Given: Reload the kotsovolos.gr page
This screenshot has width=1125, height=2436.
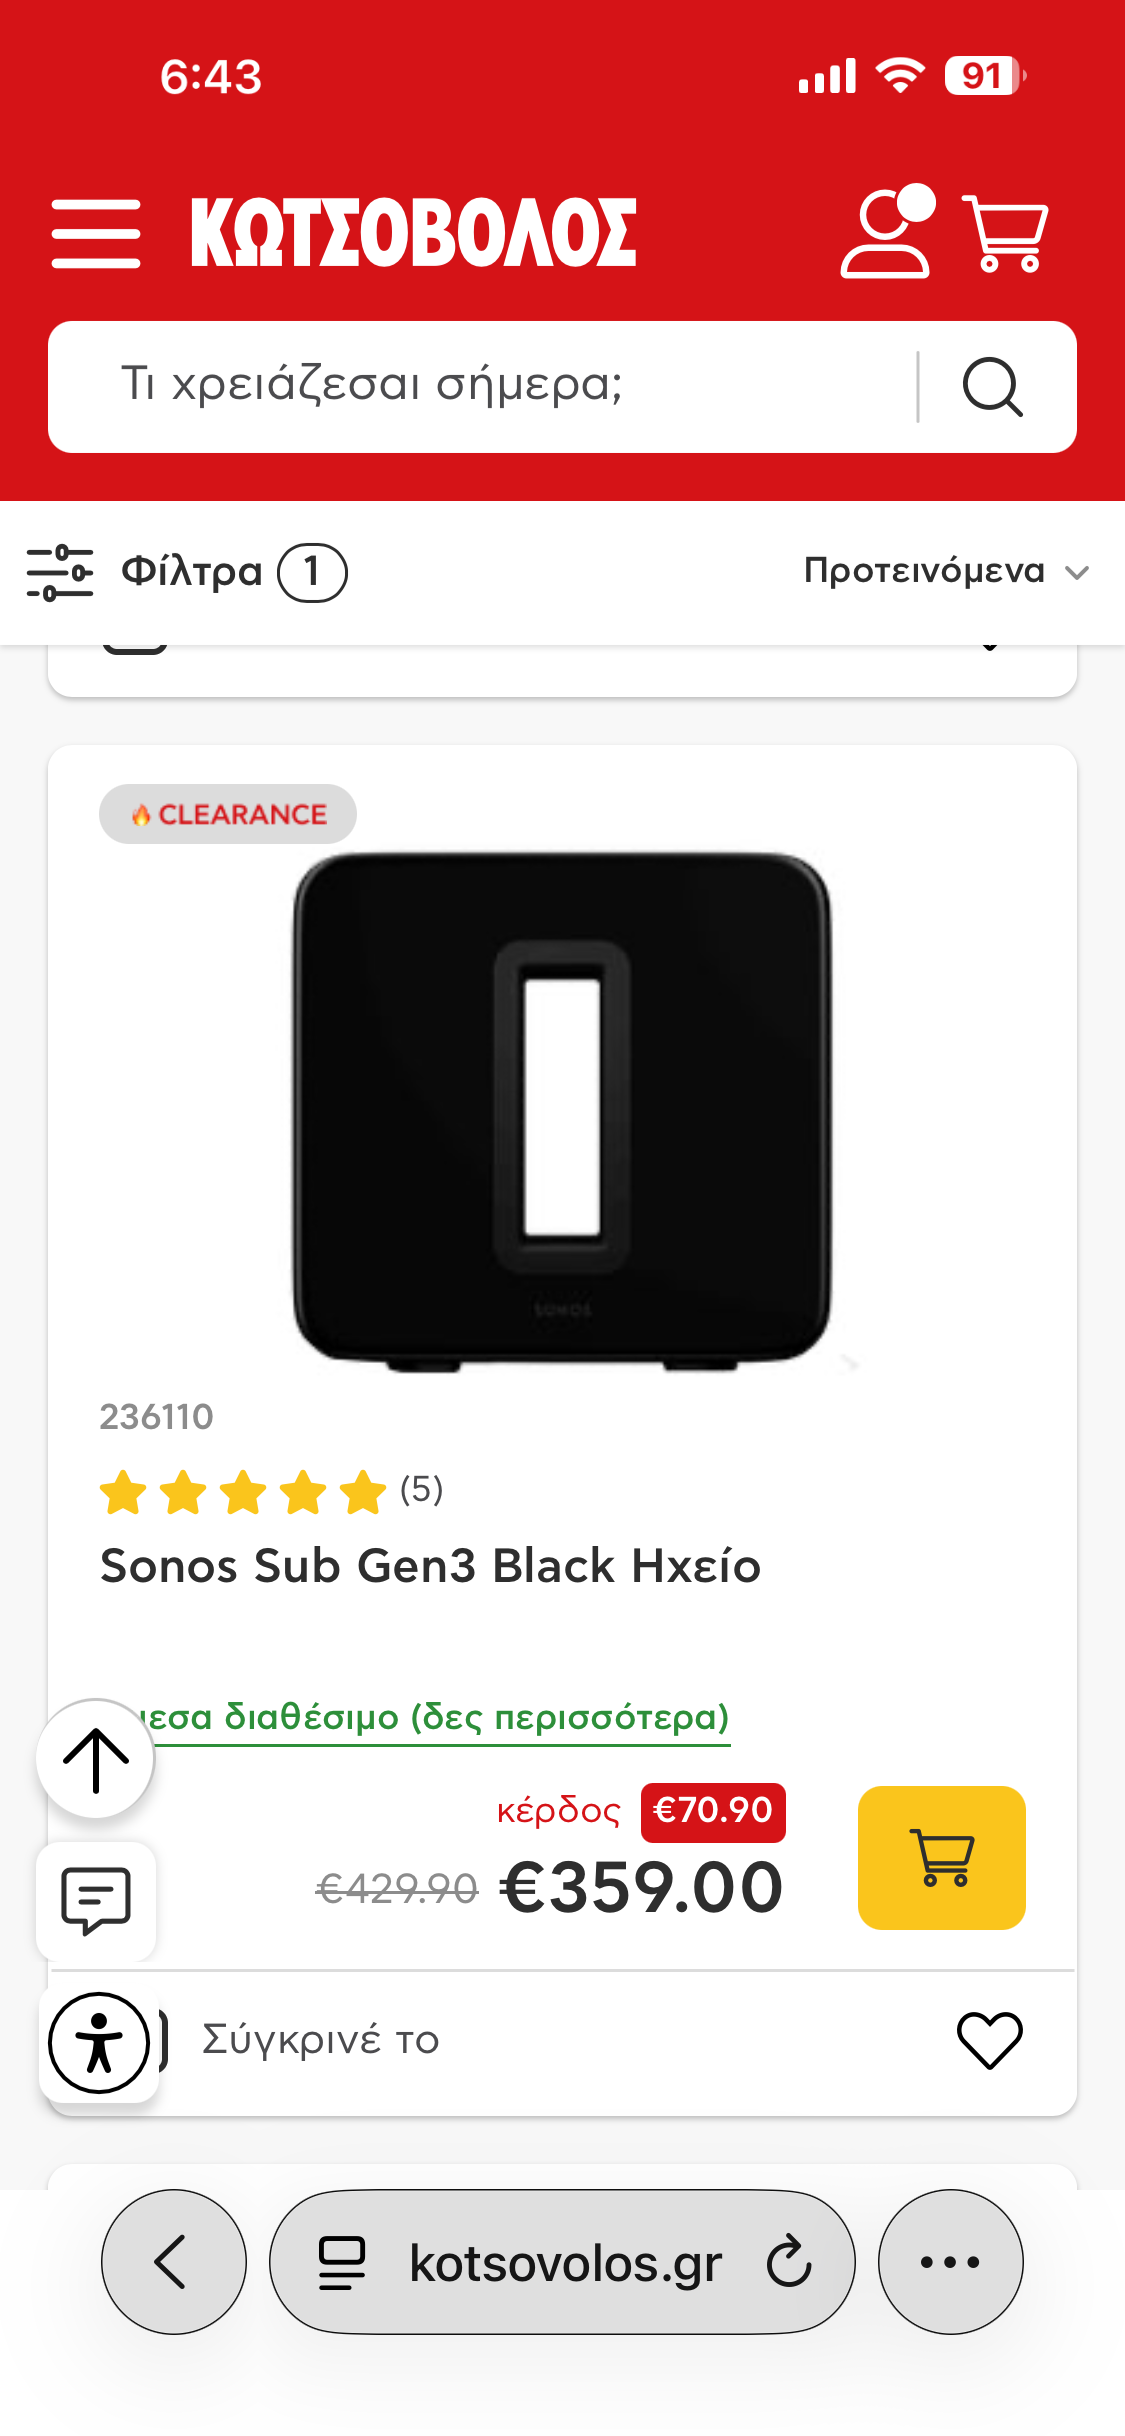Looking at the screenshot, I should click(789, 2262).
